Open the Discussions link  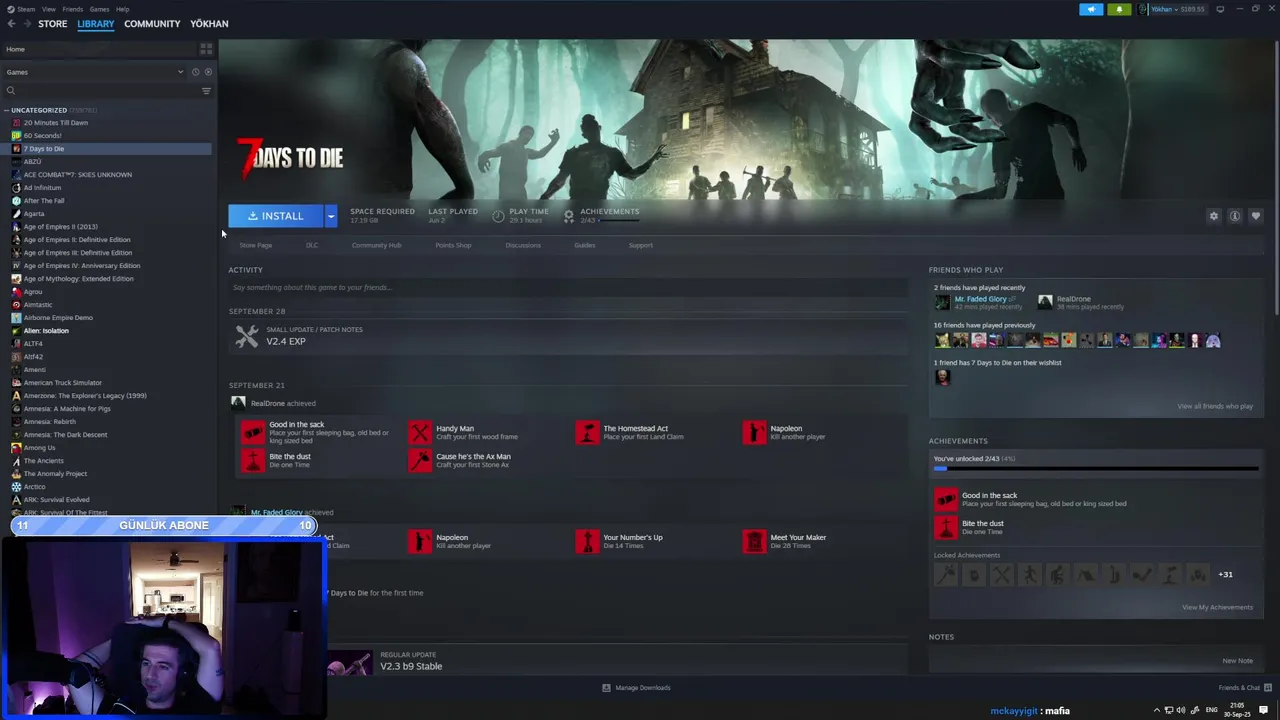523,245
